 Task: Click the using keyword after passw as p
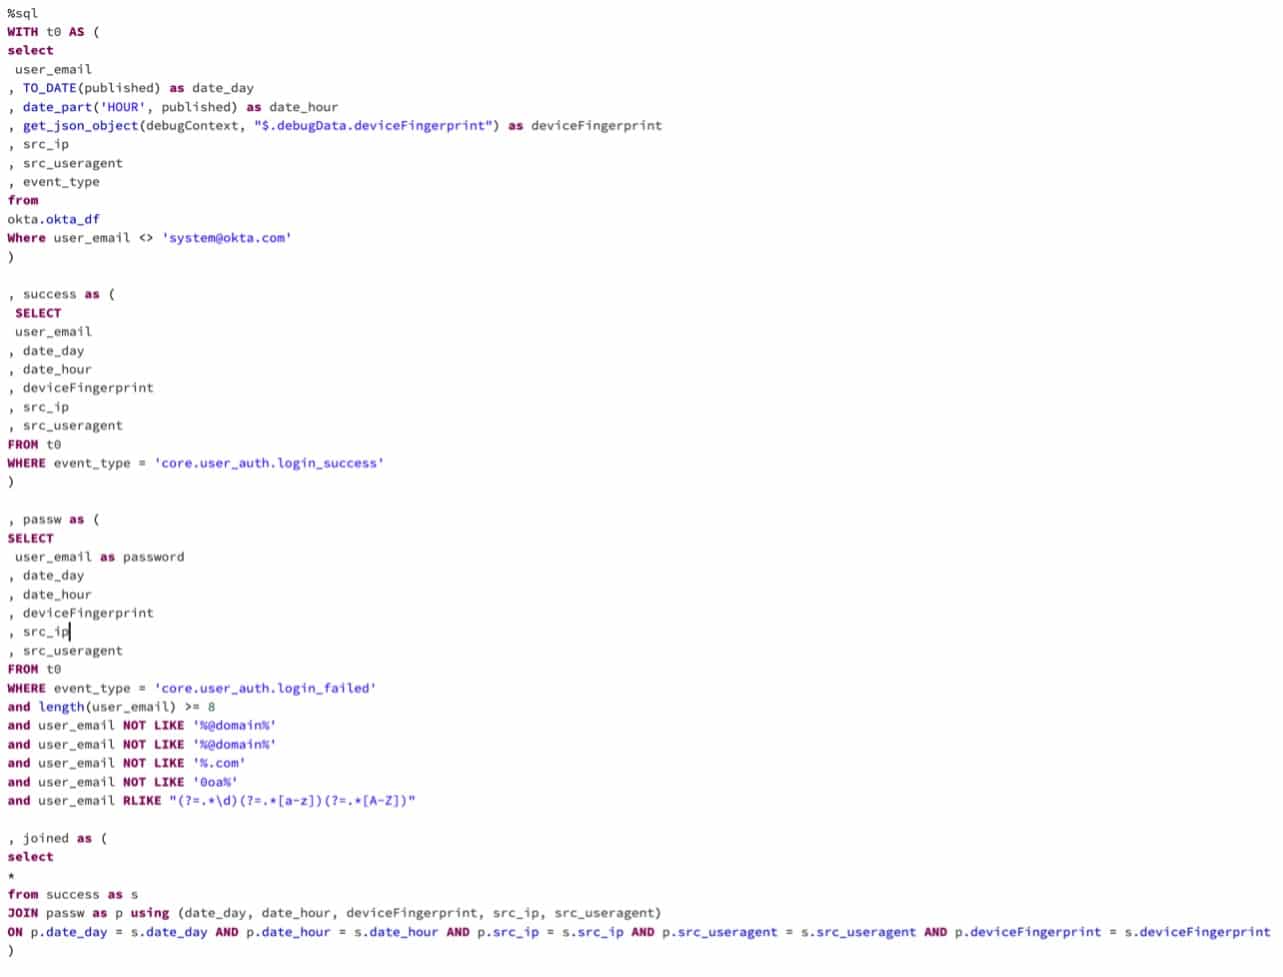(149, 913)
